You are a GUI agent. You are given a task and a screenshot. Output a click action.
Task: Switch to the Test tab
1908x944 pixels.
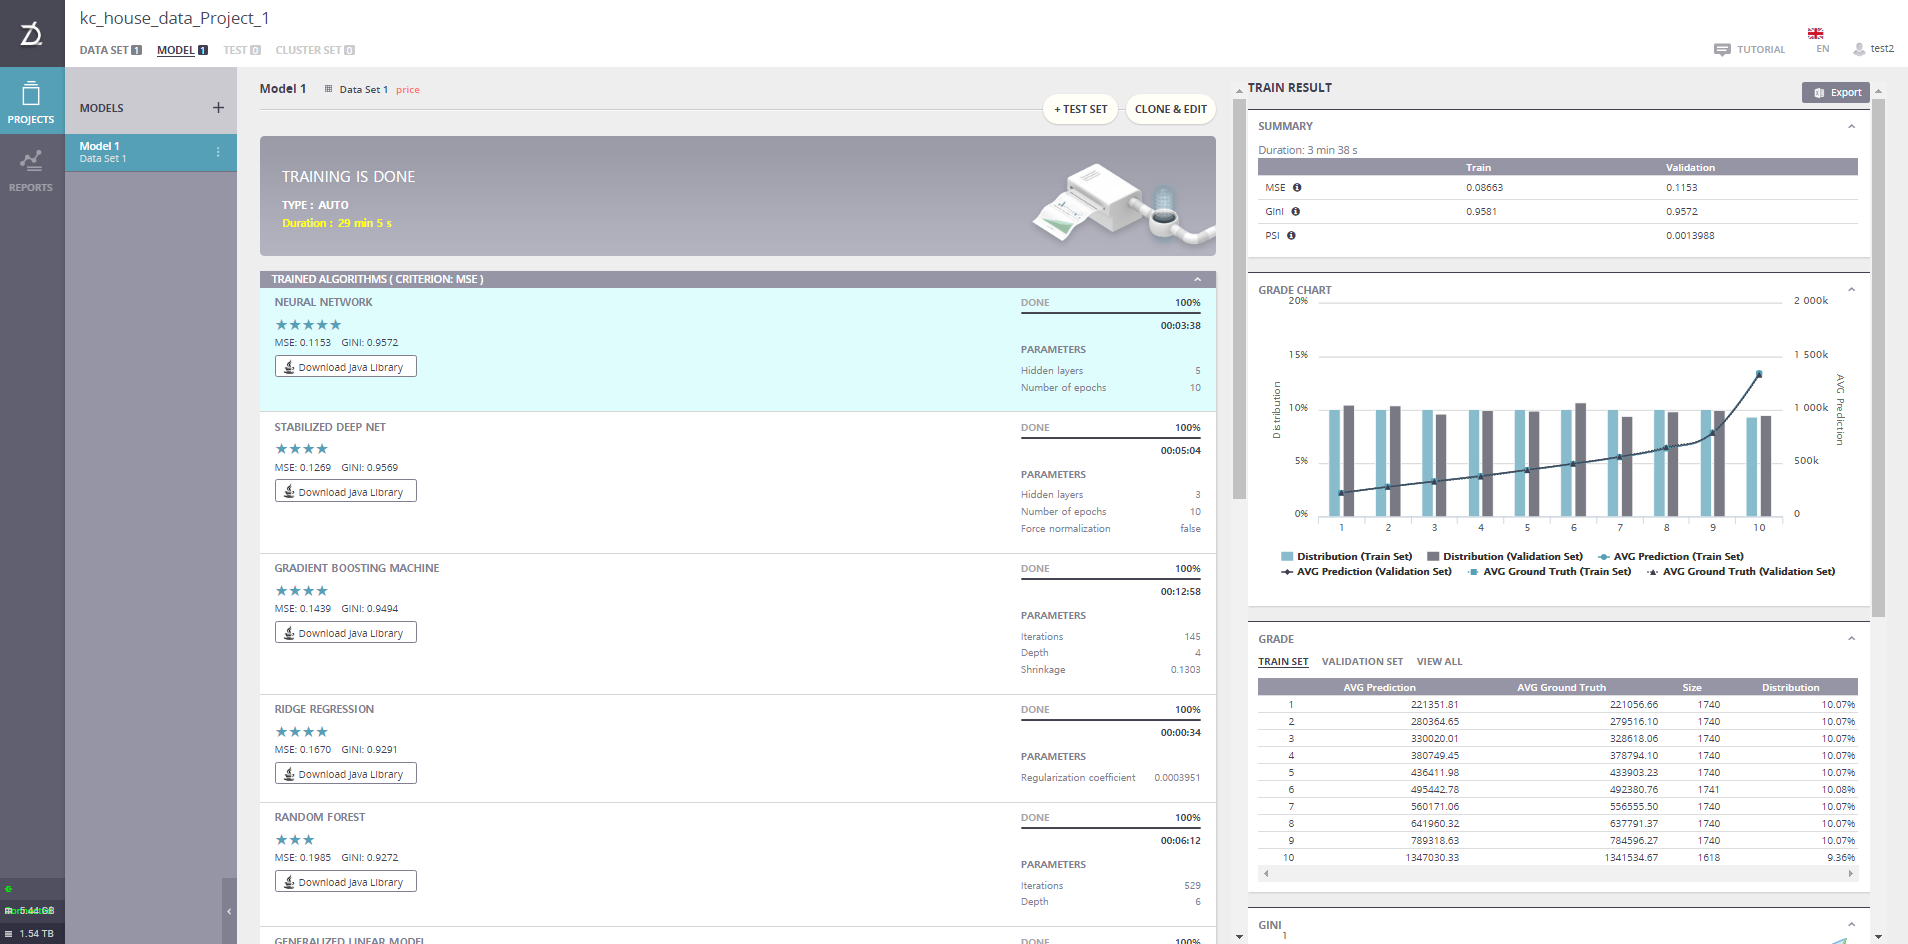click(242, 50)
